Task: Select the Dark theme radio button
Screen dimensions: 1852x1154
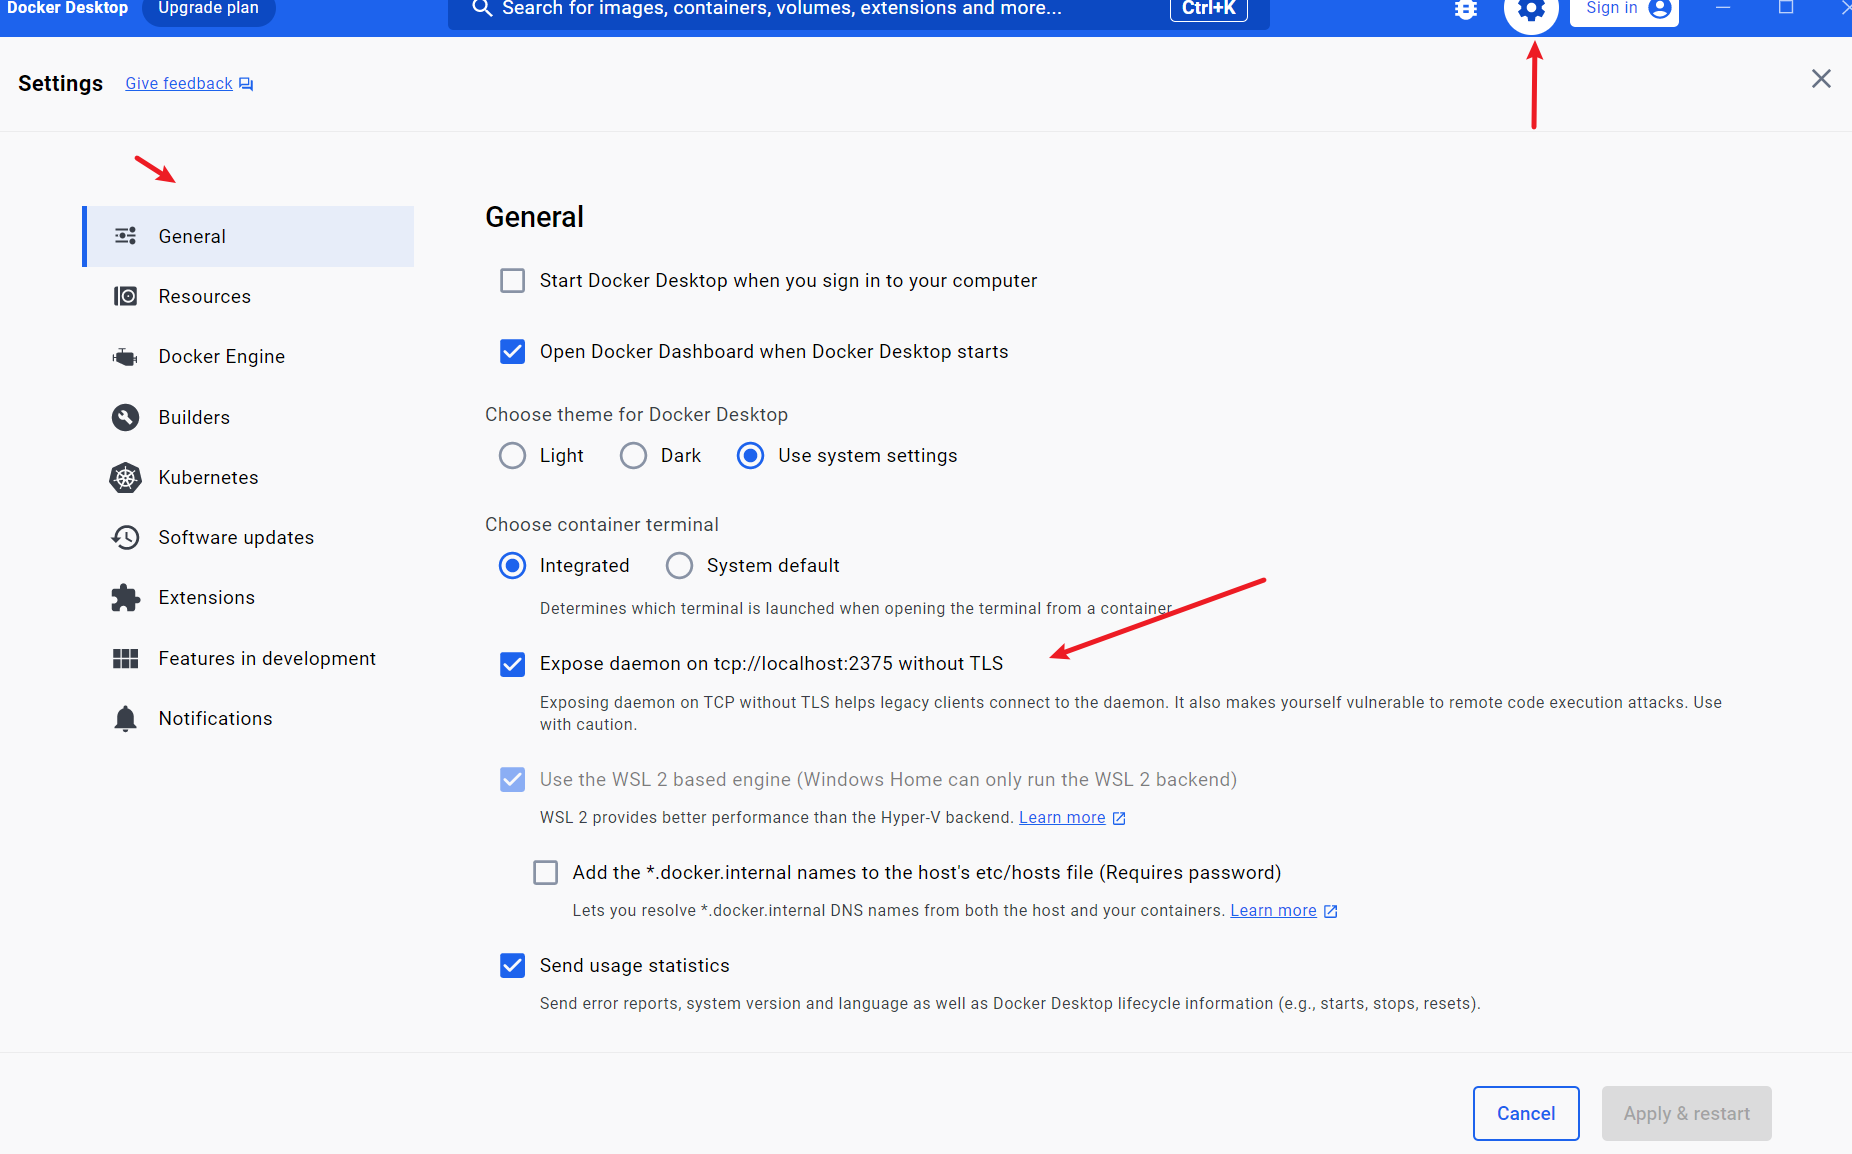Action: [633, 456]
